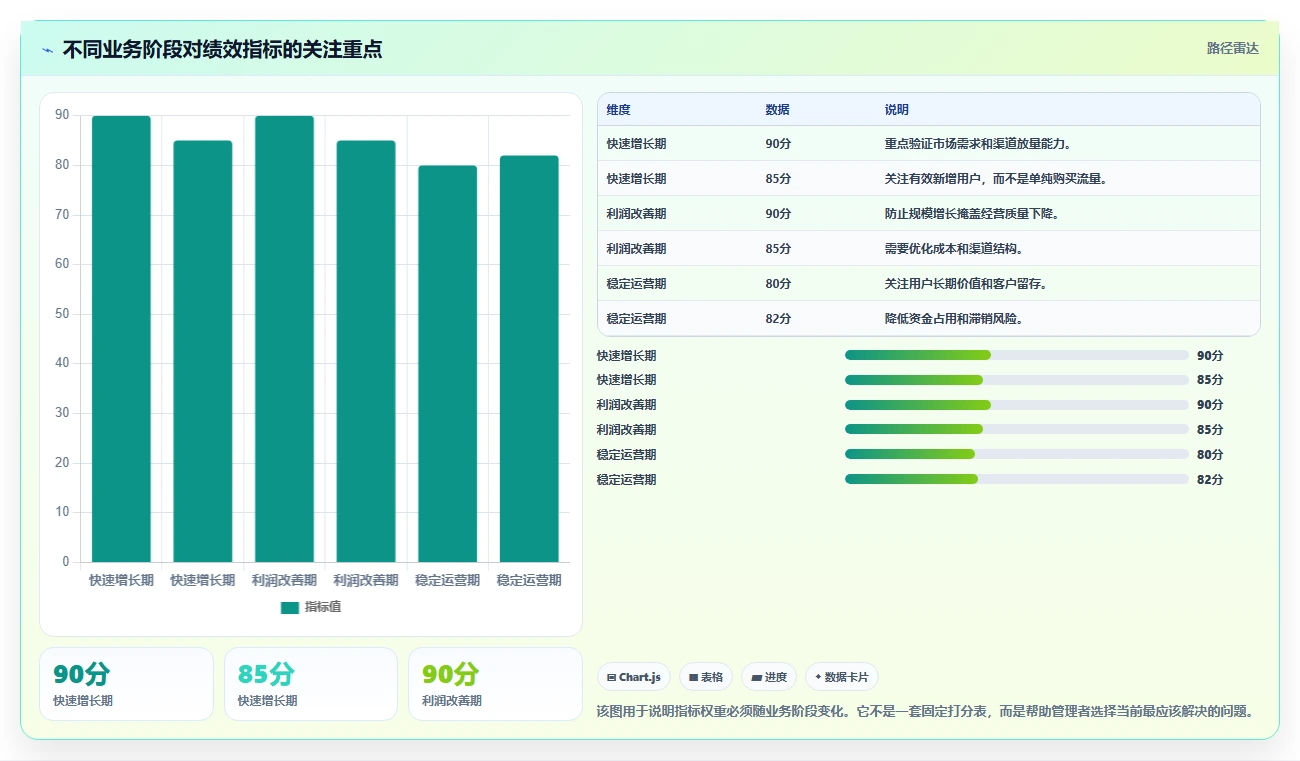The width and height of the screenshot is (1300, 761).
Task: Click the y-axis label 70
Action: 63,215
